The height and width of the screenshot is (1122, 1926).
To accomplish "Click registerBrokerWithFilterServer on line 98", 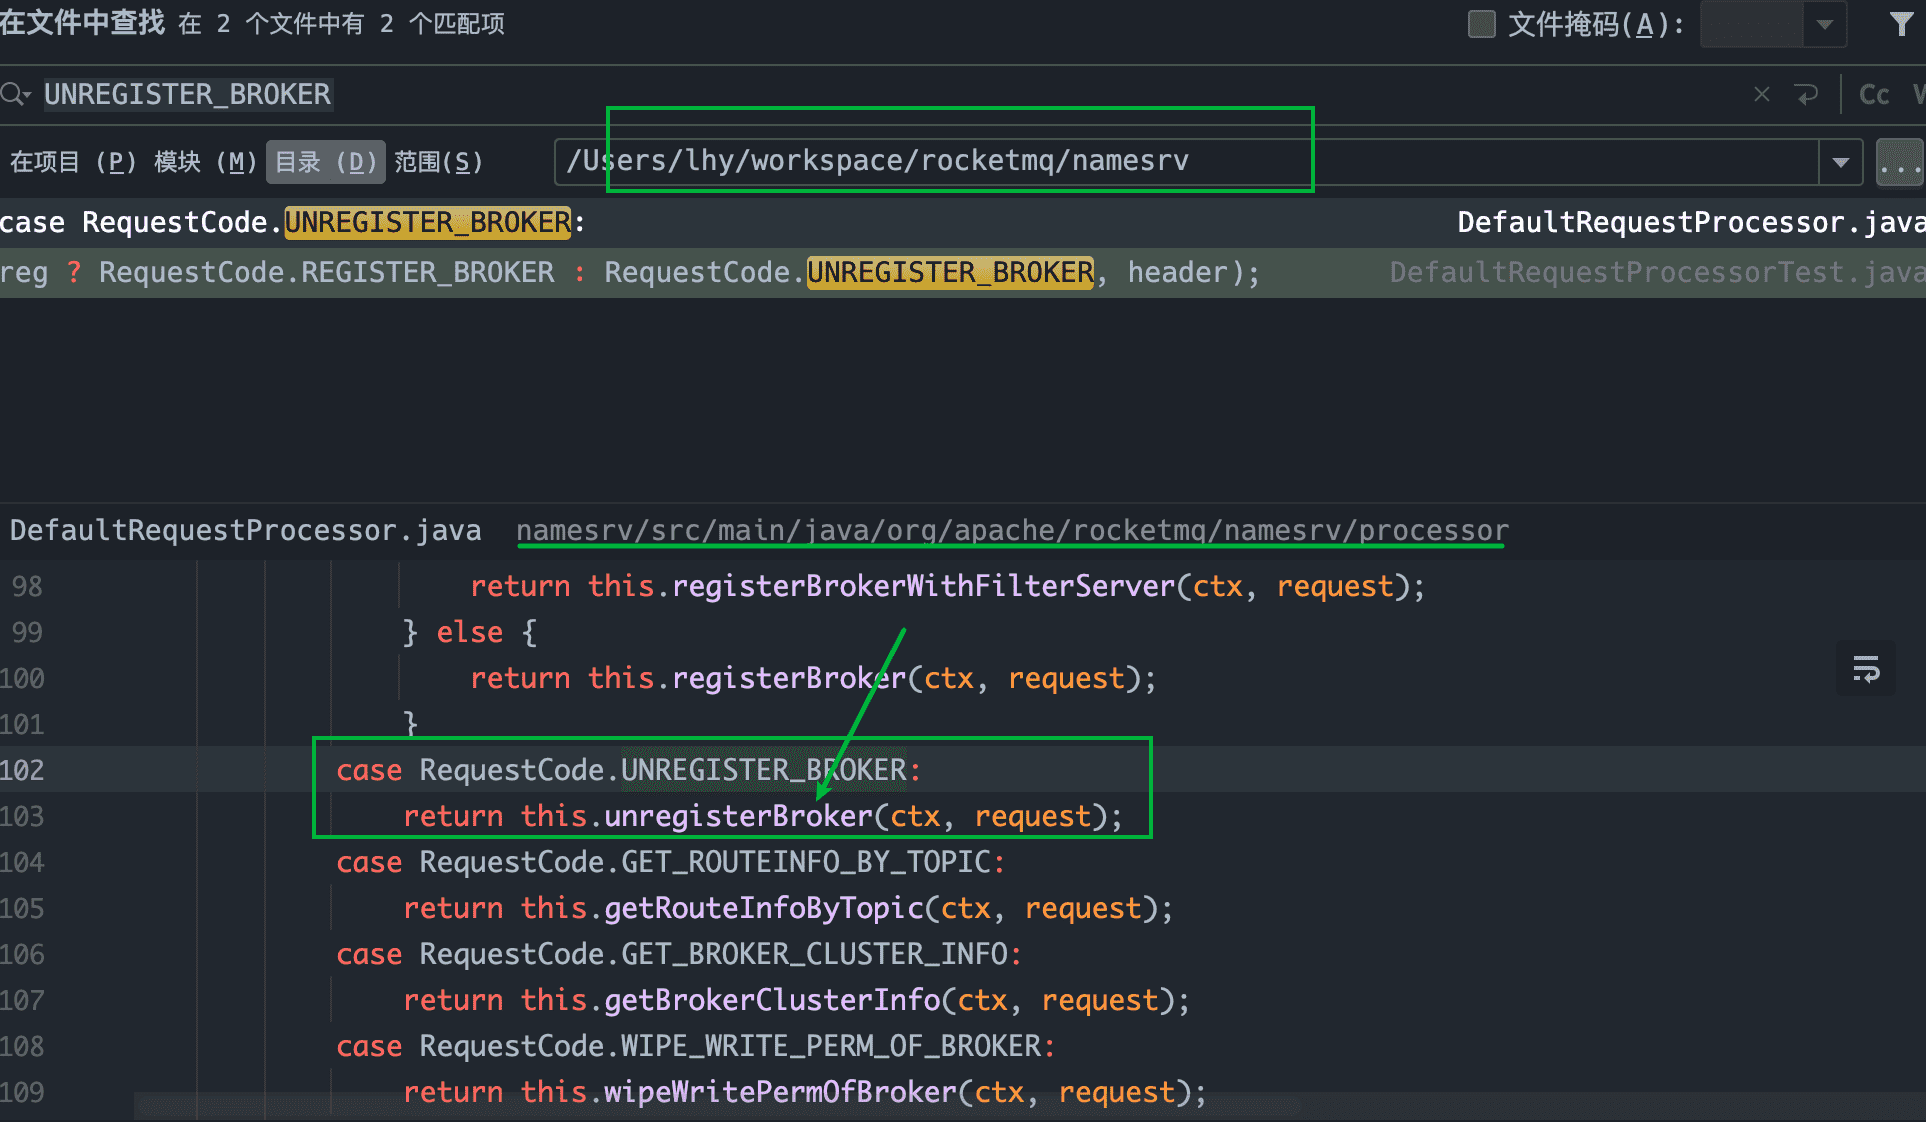I will [x=924, y=586].
